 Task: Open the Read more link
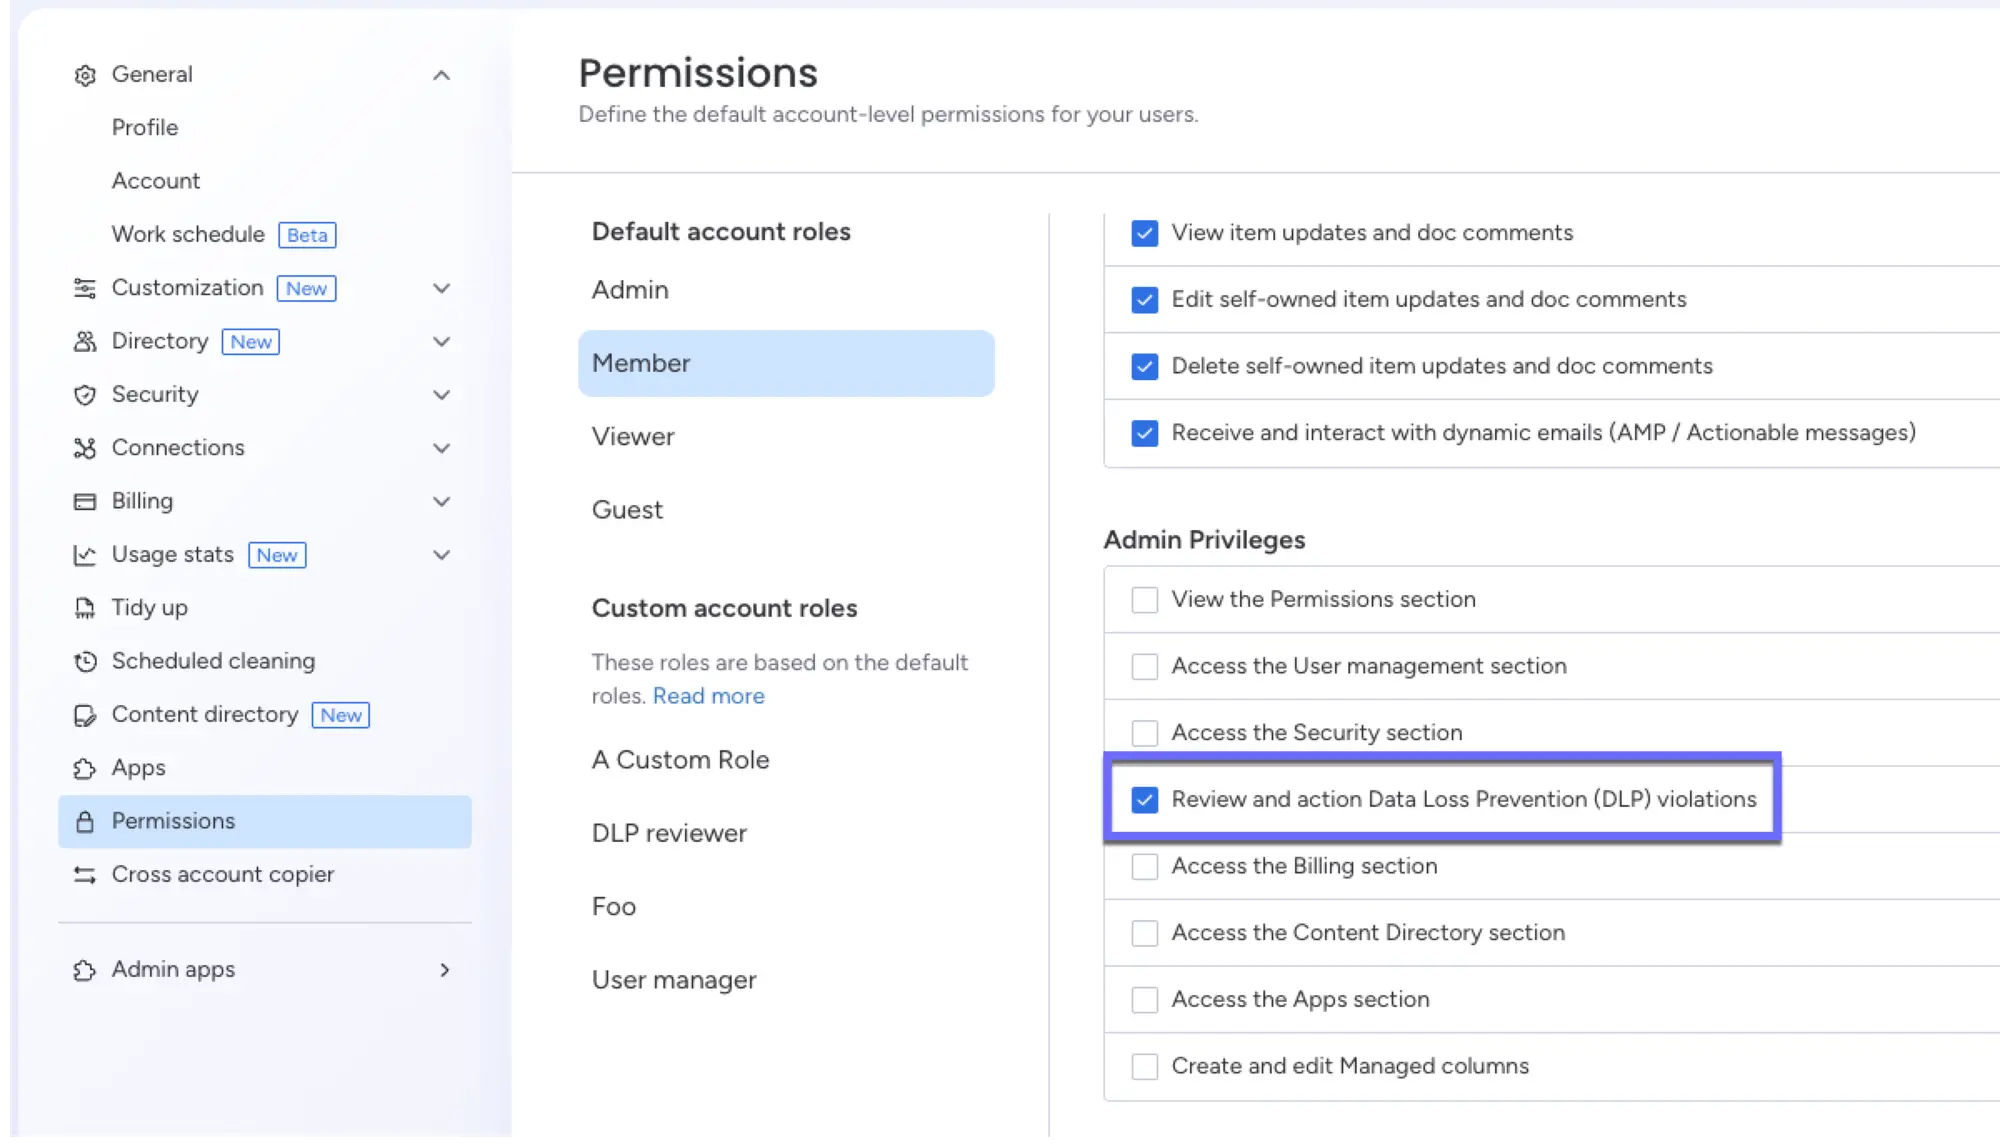click(x=708, y=696)
